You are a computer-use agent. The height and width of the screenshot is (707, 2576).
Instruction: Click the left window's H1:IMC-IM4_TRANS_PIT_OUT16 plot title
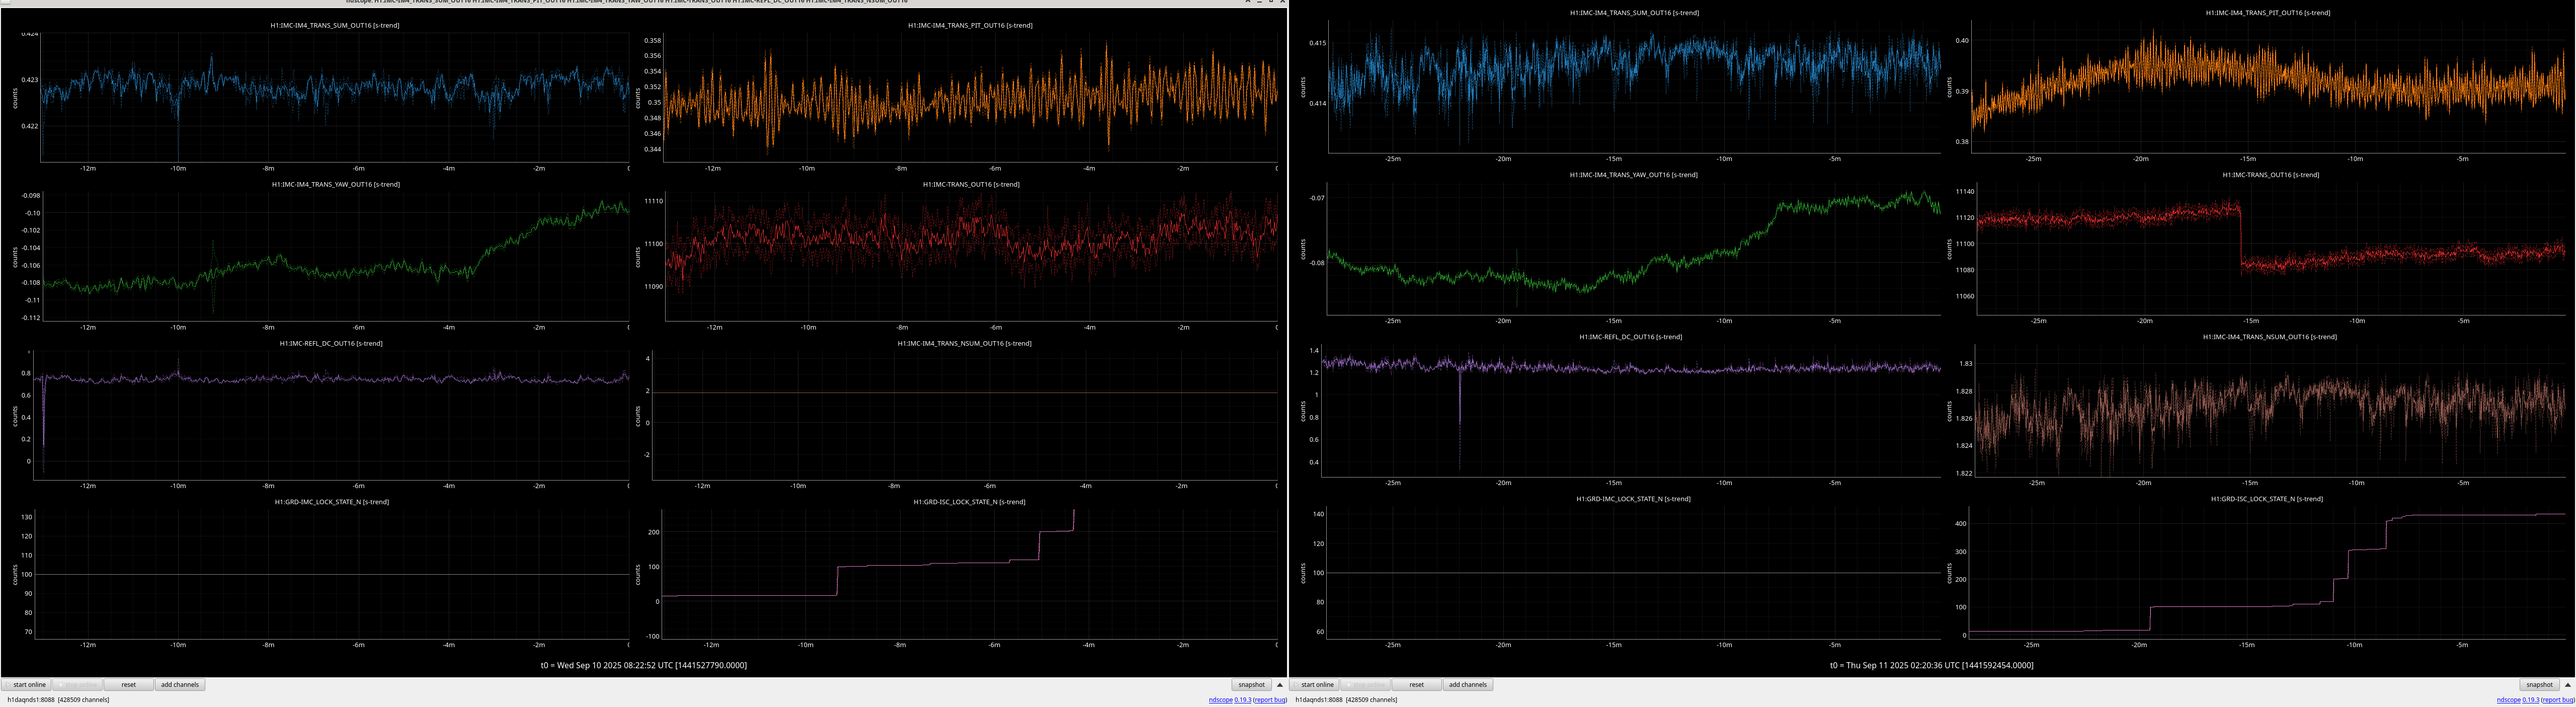coord(970,25)
